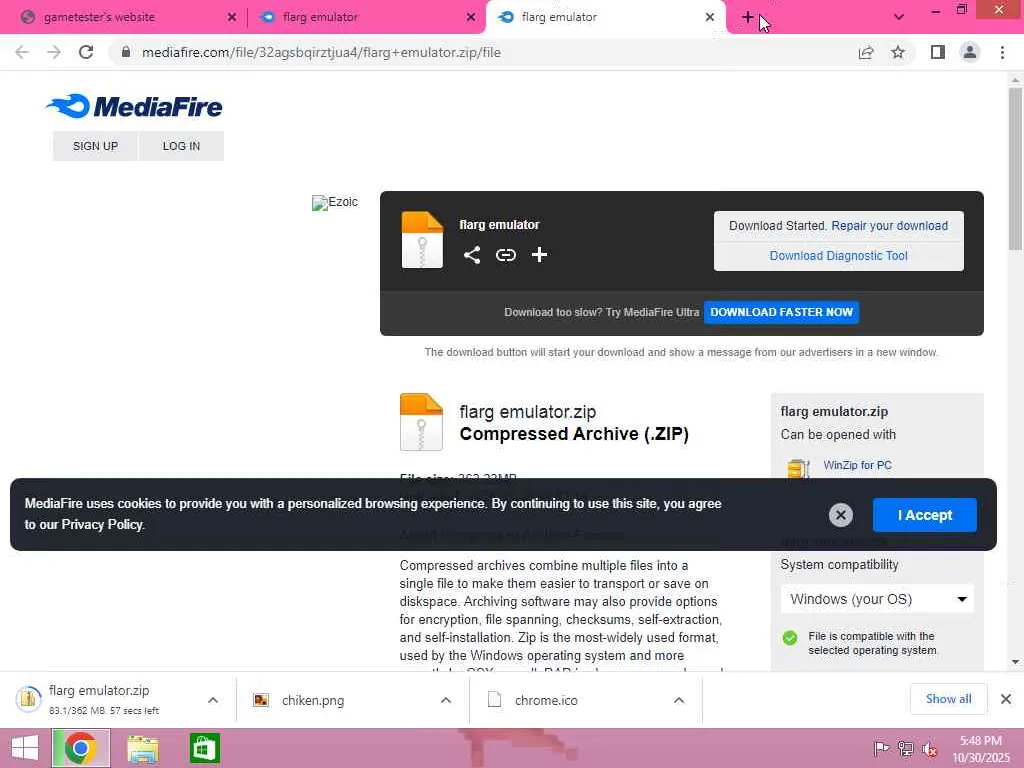Click the Chrome profile avatar icon

point(970,52)
